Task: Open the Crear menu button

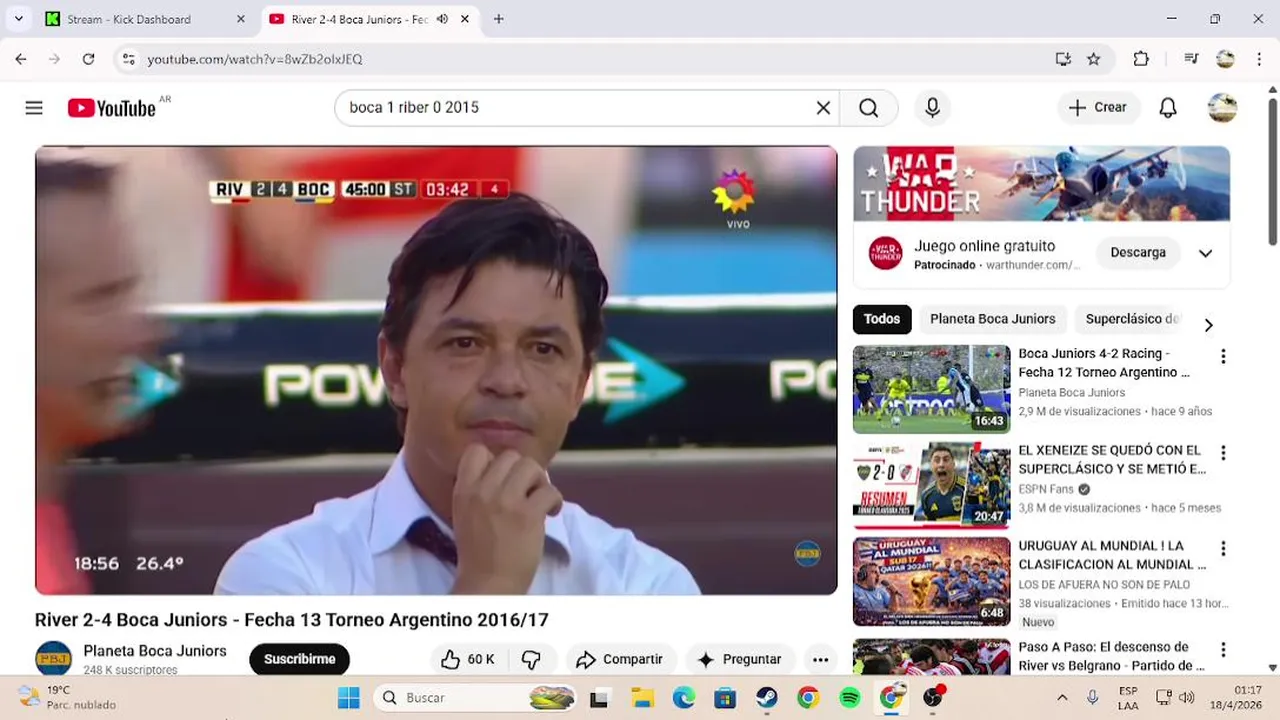Action: pyautogui.click(x=1098, y=107)
